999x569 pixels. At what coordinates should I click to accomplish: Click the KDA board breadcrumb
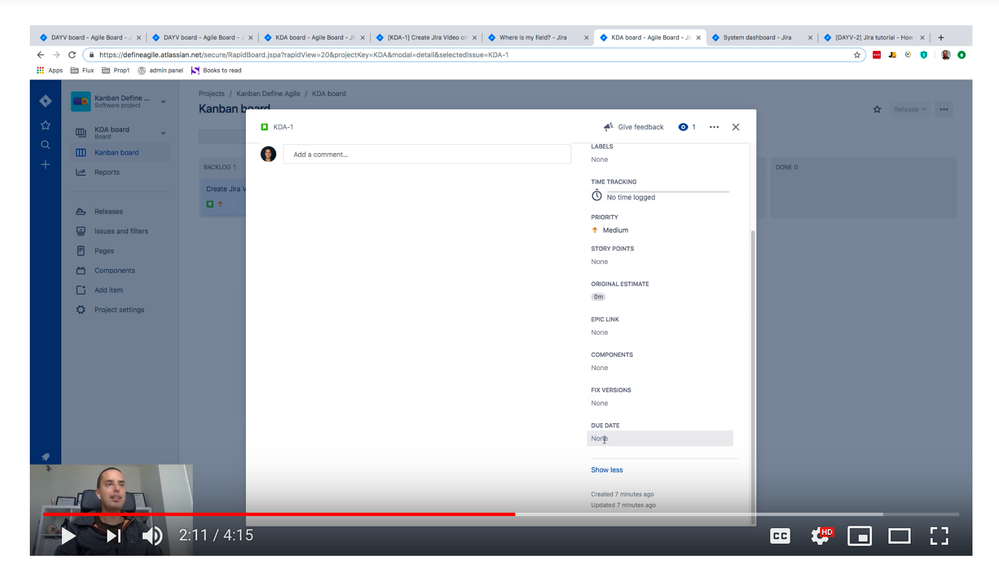(329, 94)
